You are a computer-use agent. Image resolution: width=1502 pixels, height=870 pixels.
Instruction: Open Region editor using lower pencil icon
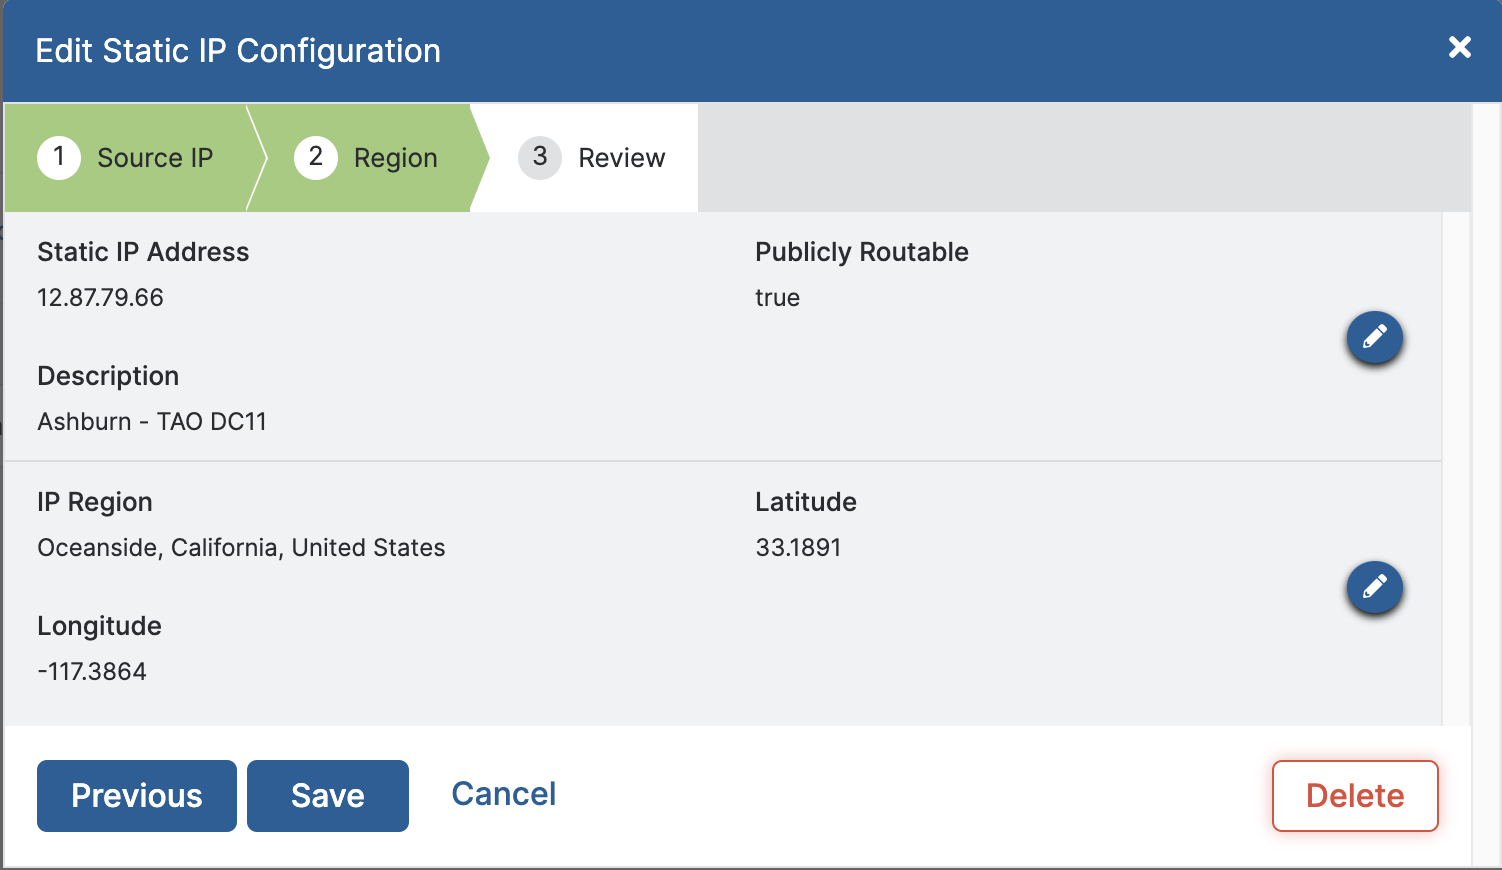[x=1375, y=588]
